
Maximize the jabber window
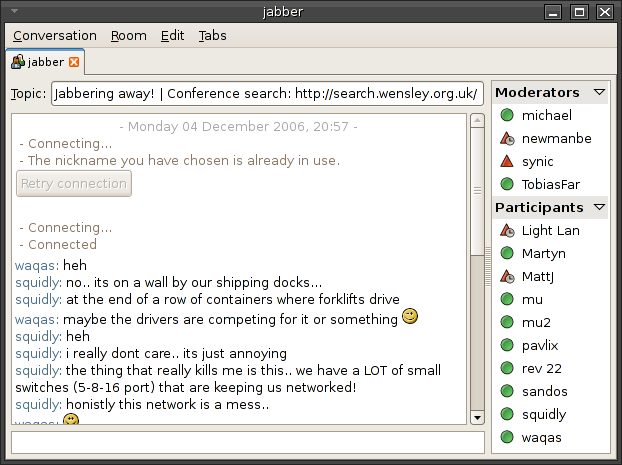pyautogui.click(x=579, y=12)
